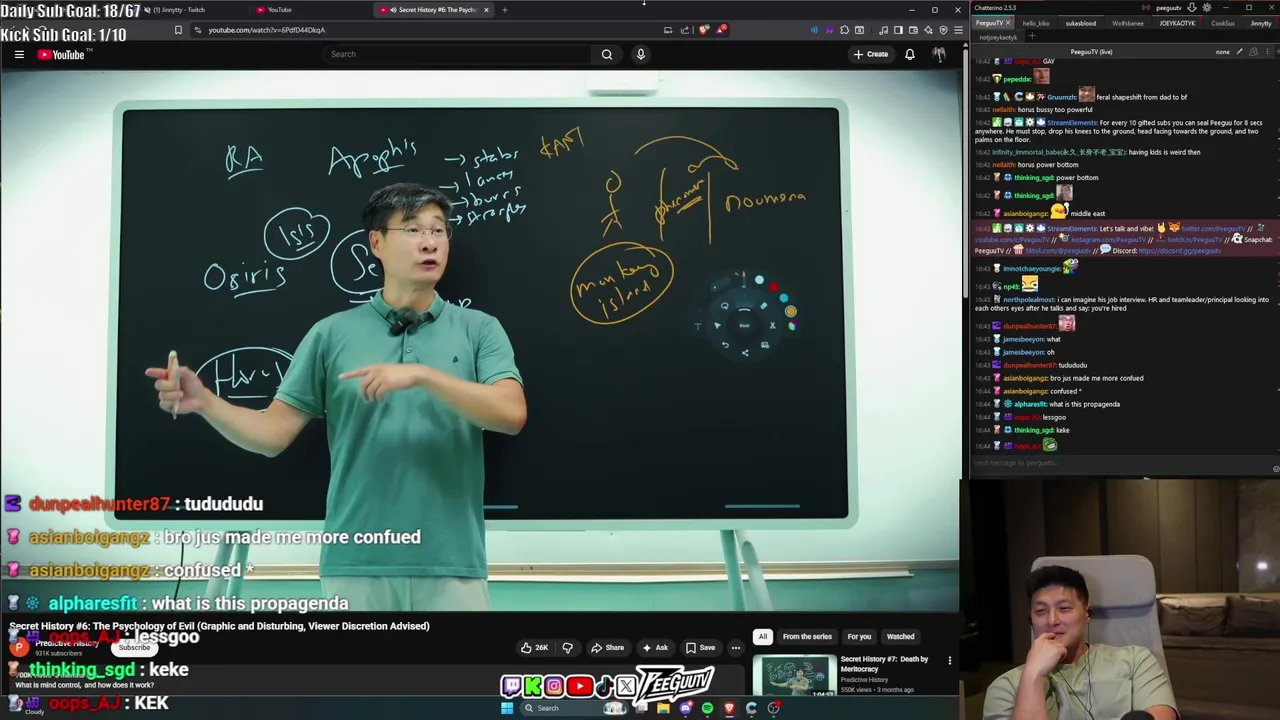Bookmark this page in the address bar
This screenshot has width=1280, height=720.
[x=178, y=30]
